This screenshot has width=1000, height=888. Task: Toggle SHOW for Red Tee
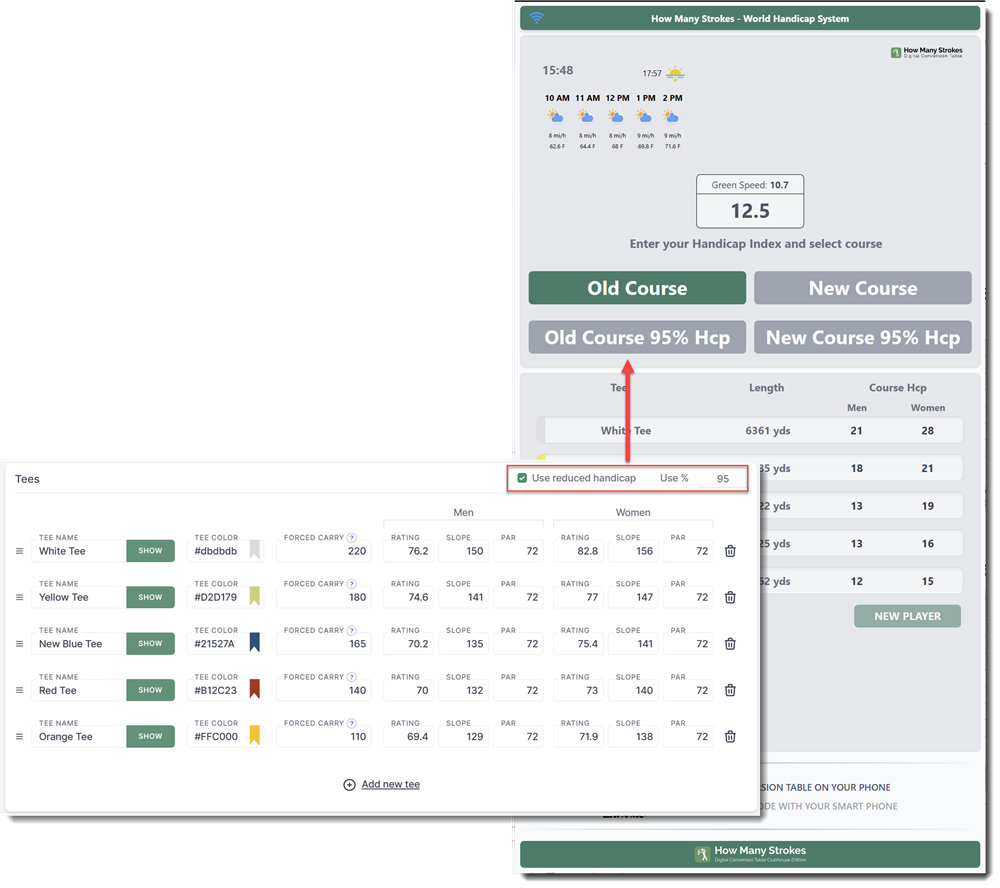151,690
